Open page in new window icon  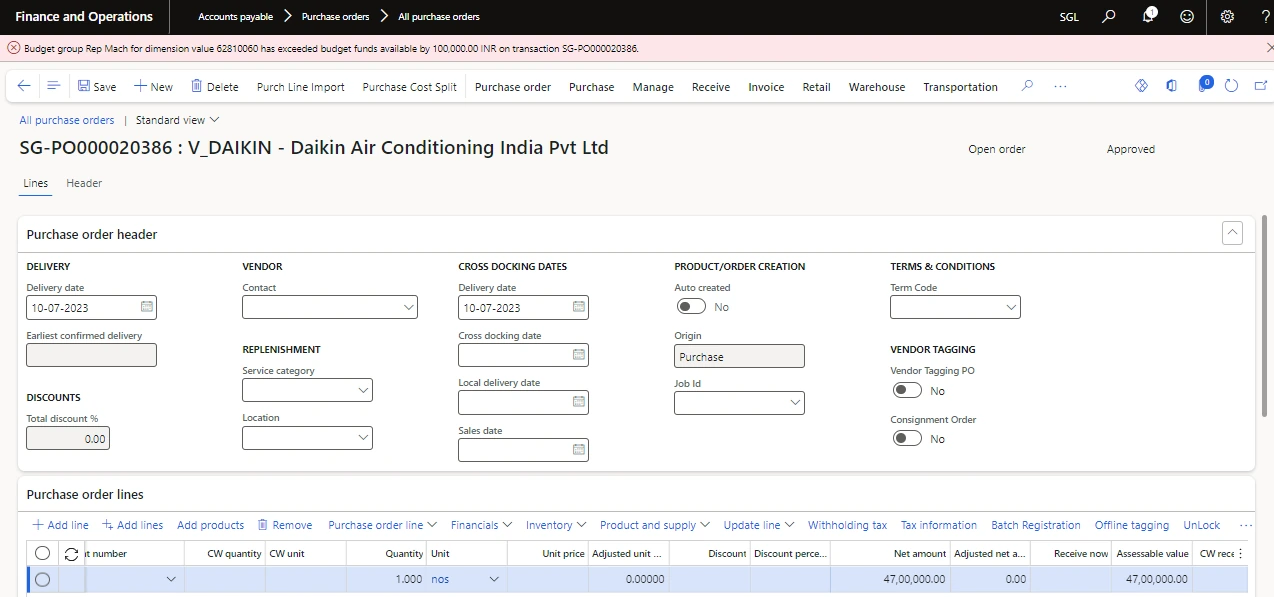1262,87
